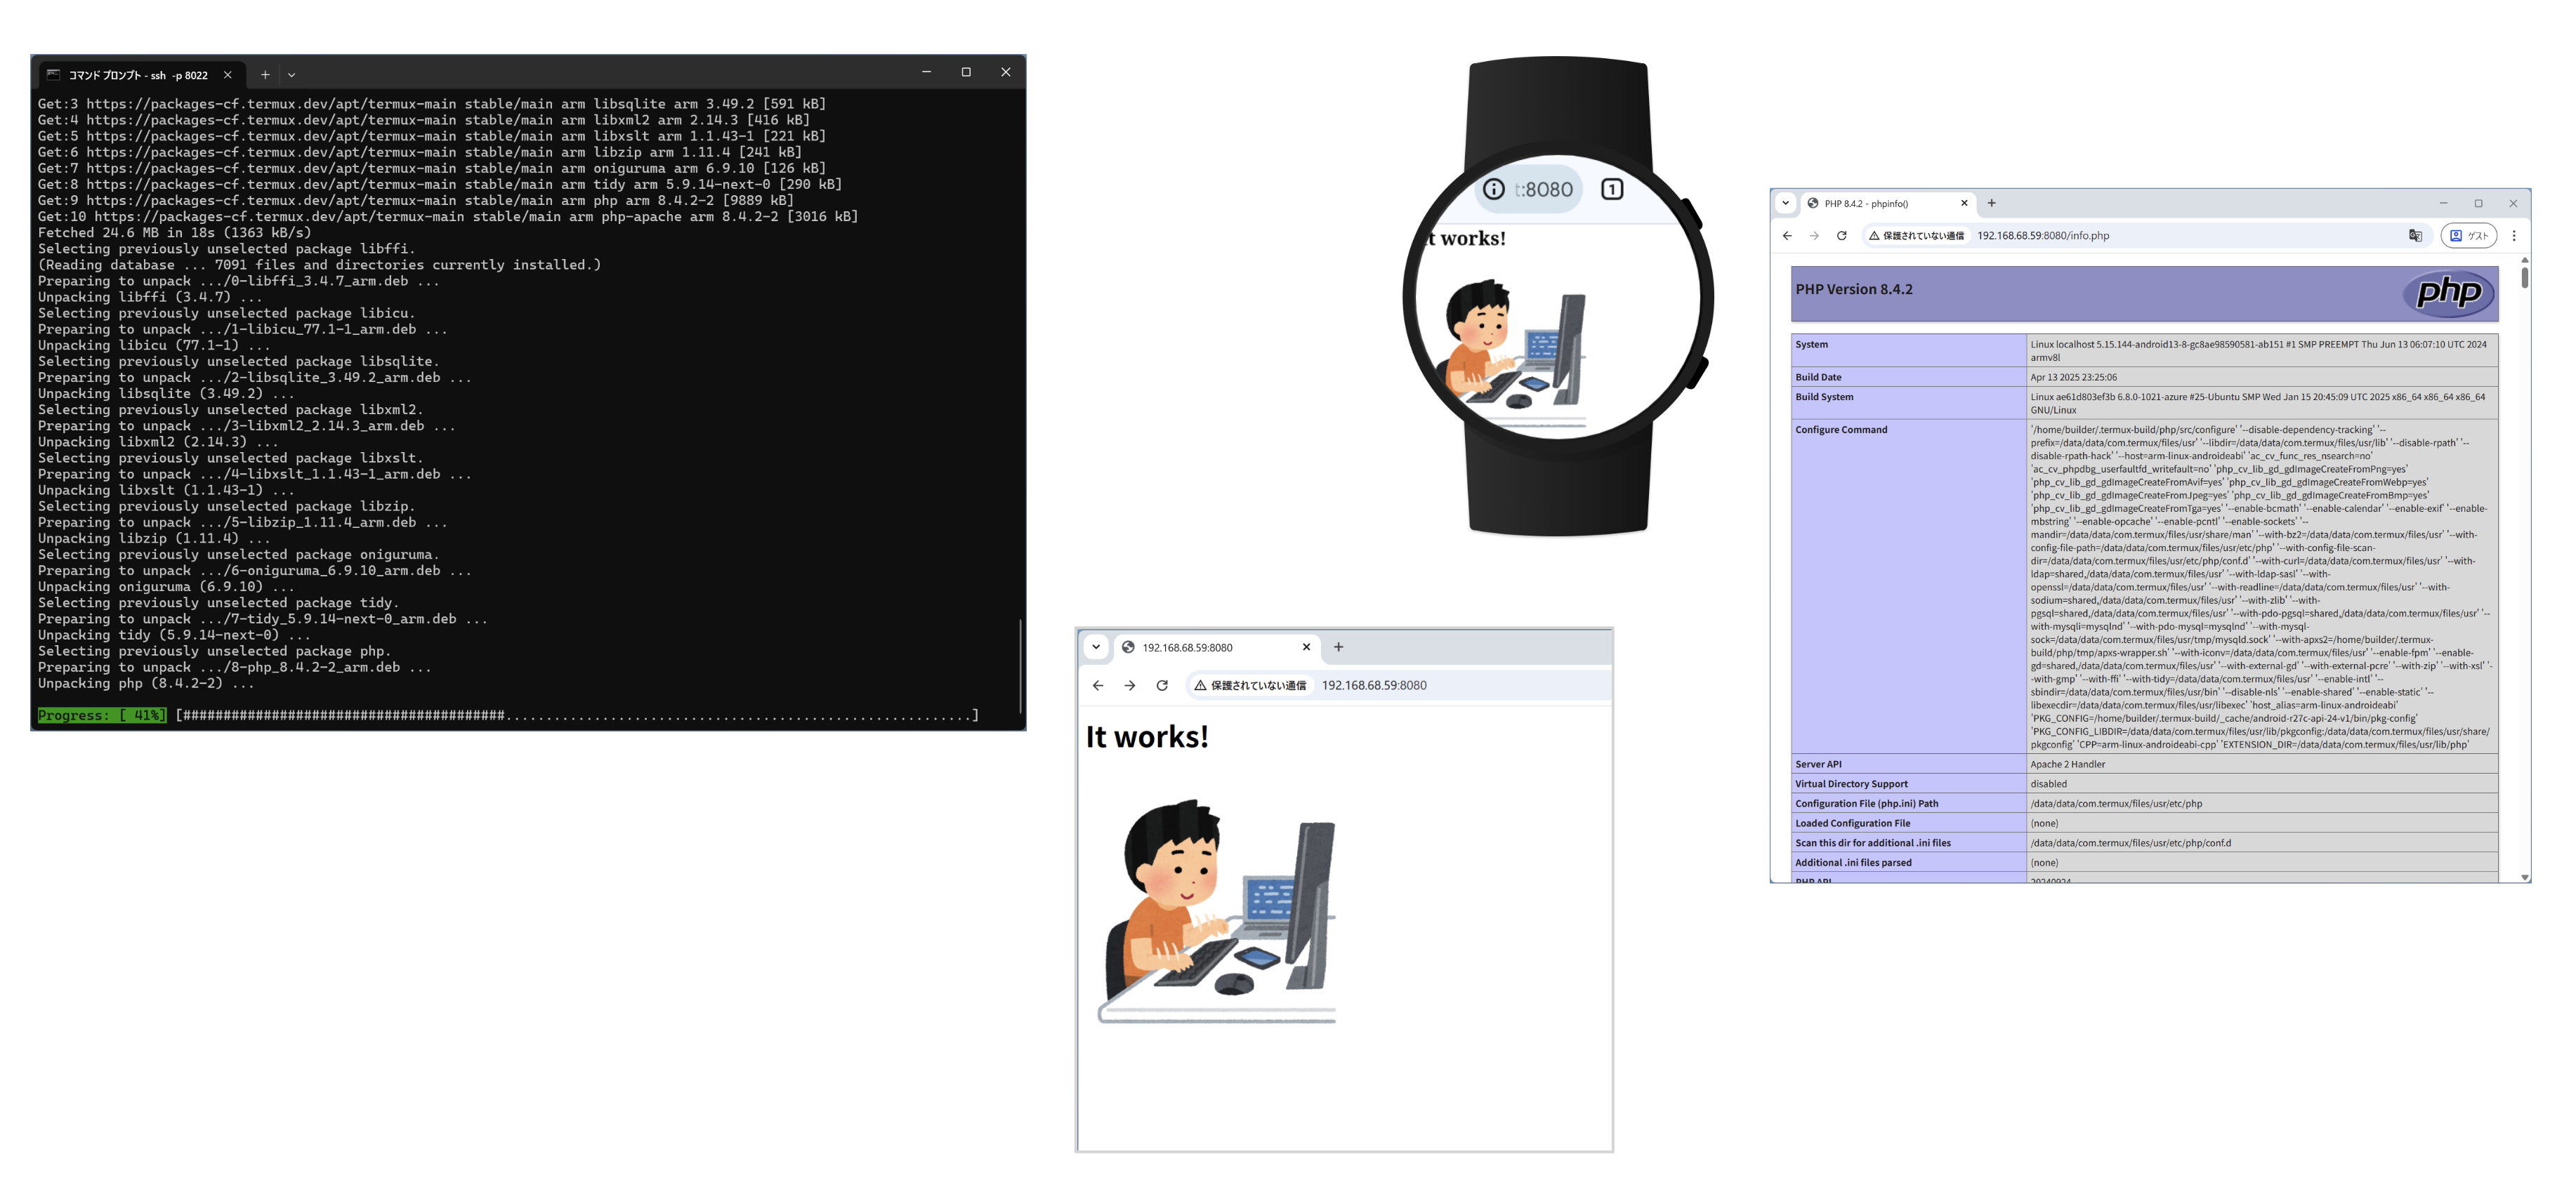This screenshot has width=2576, height=1185.
Task: Tap the site info icon on watch
Action: pos(1493,189)
